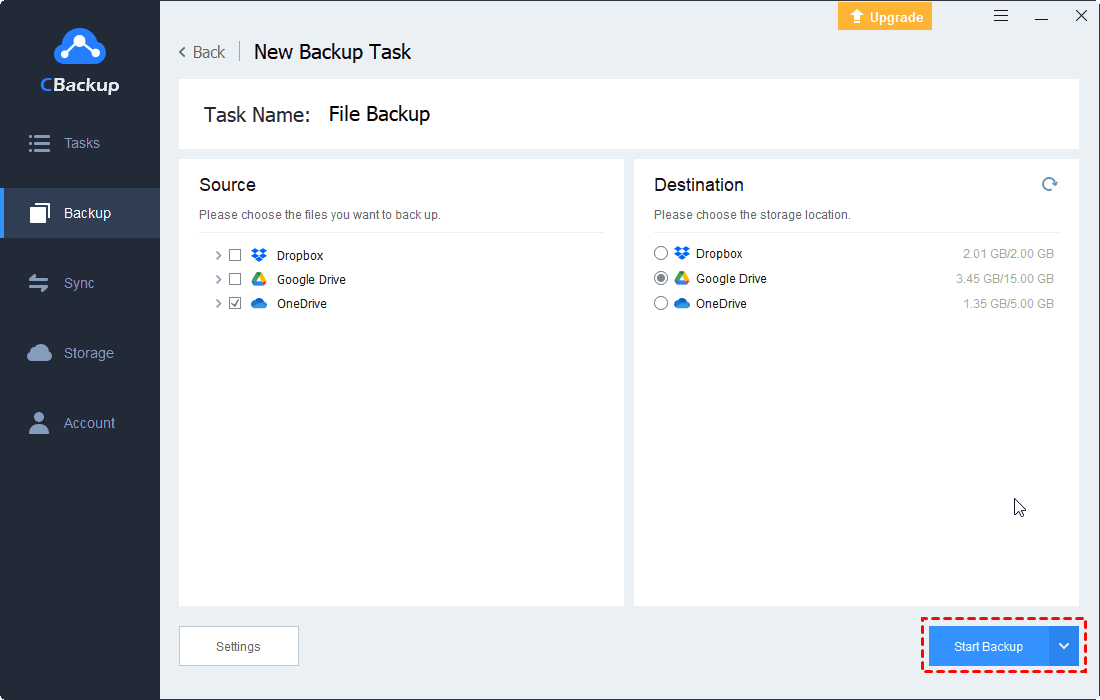Start the File Backup task
1100x700 pixels.
click(988, 646)
